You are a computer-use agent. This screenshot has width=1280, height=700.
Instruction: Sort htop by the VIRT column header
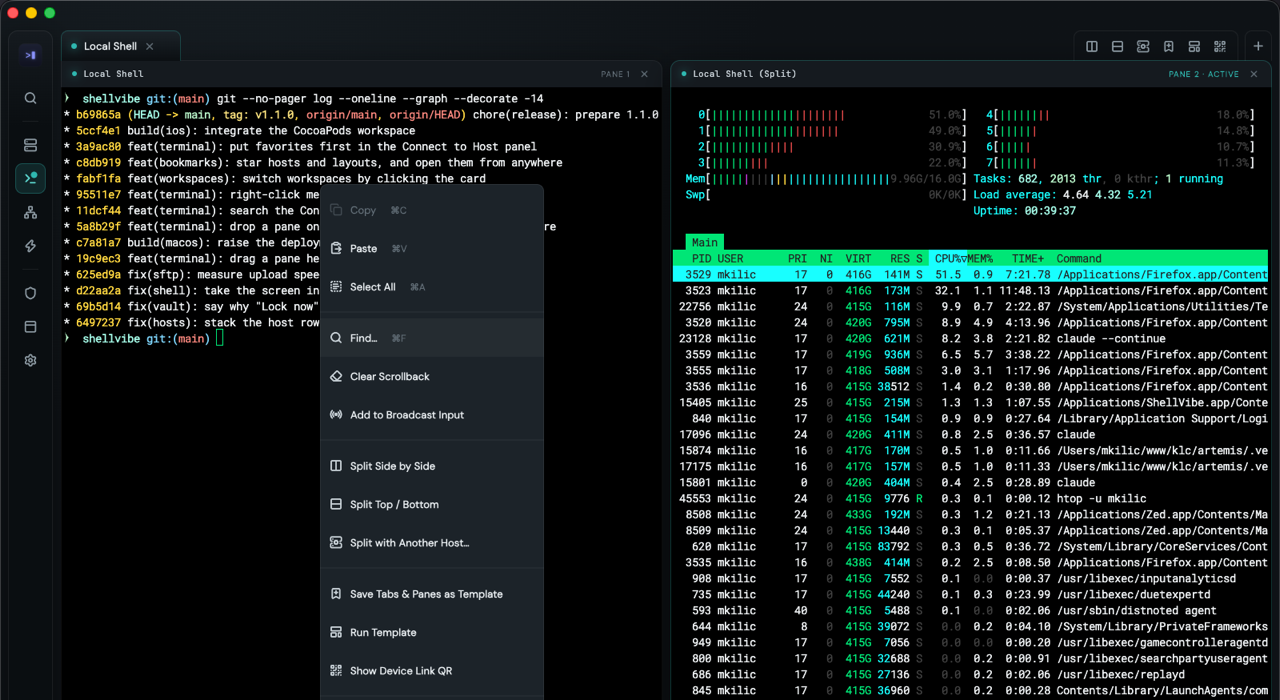pos(858,258)
